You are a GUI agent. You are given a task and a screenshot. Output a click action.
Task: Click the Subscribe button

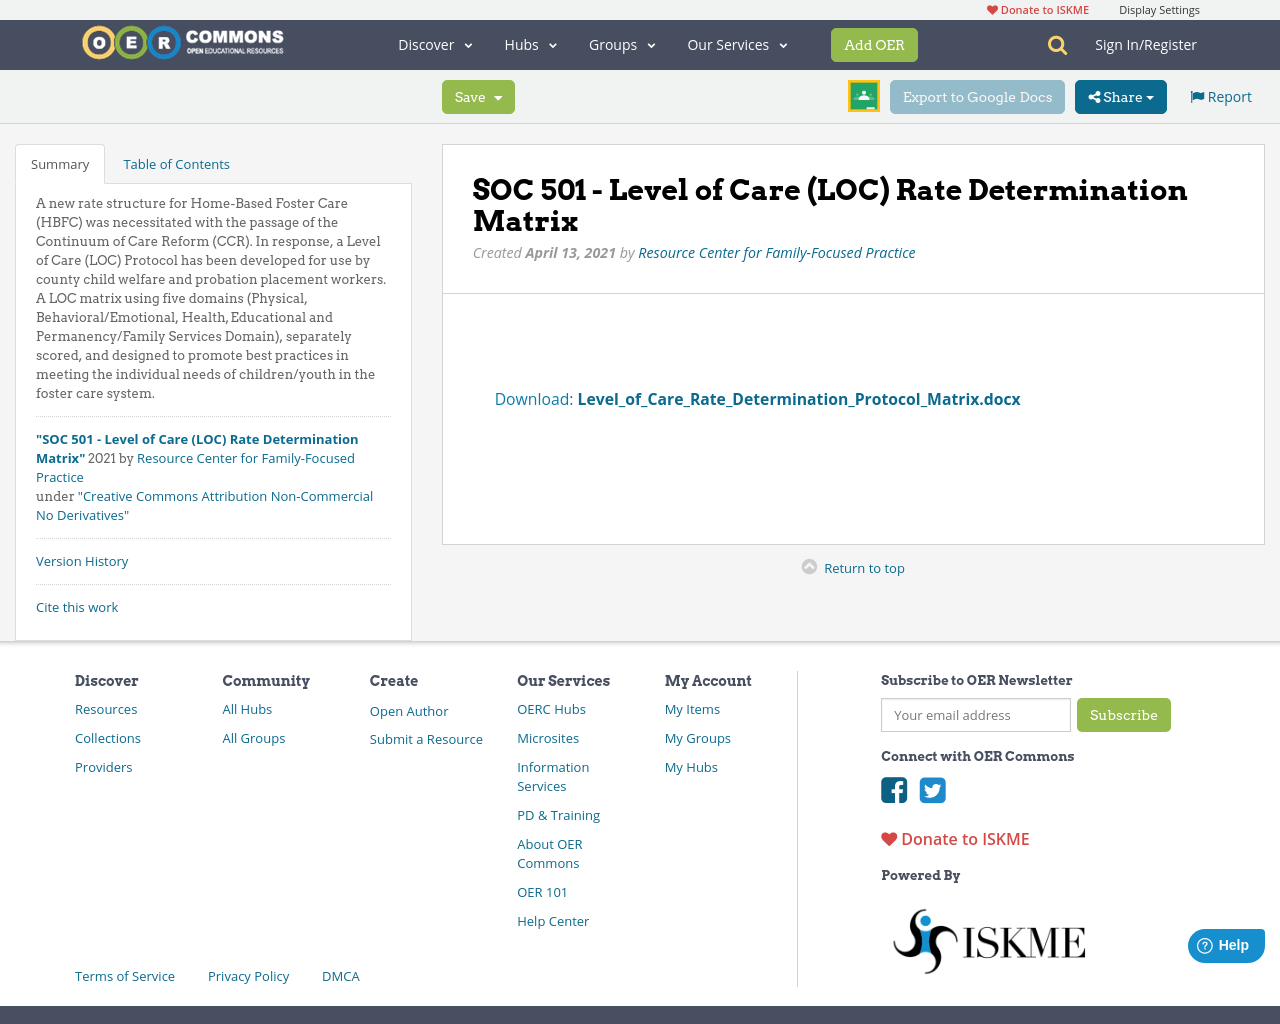pyautogui.click(x=1124, y=715)
